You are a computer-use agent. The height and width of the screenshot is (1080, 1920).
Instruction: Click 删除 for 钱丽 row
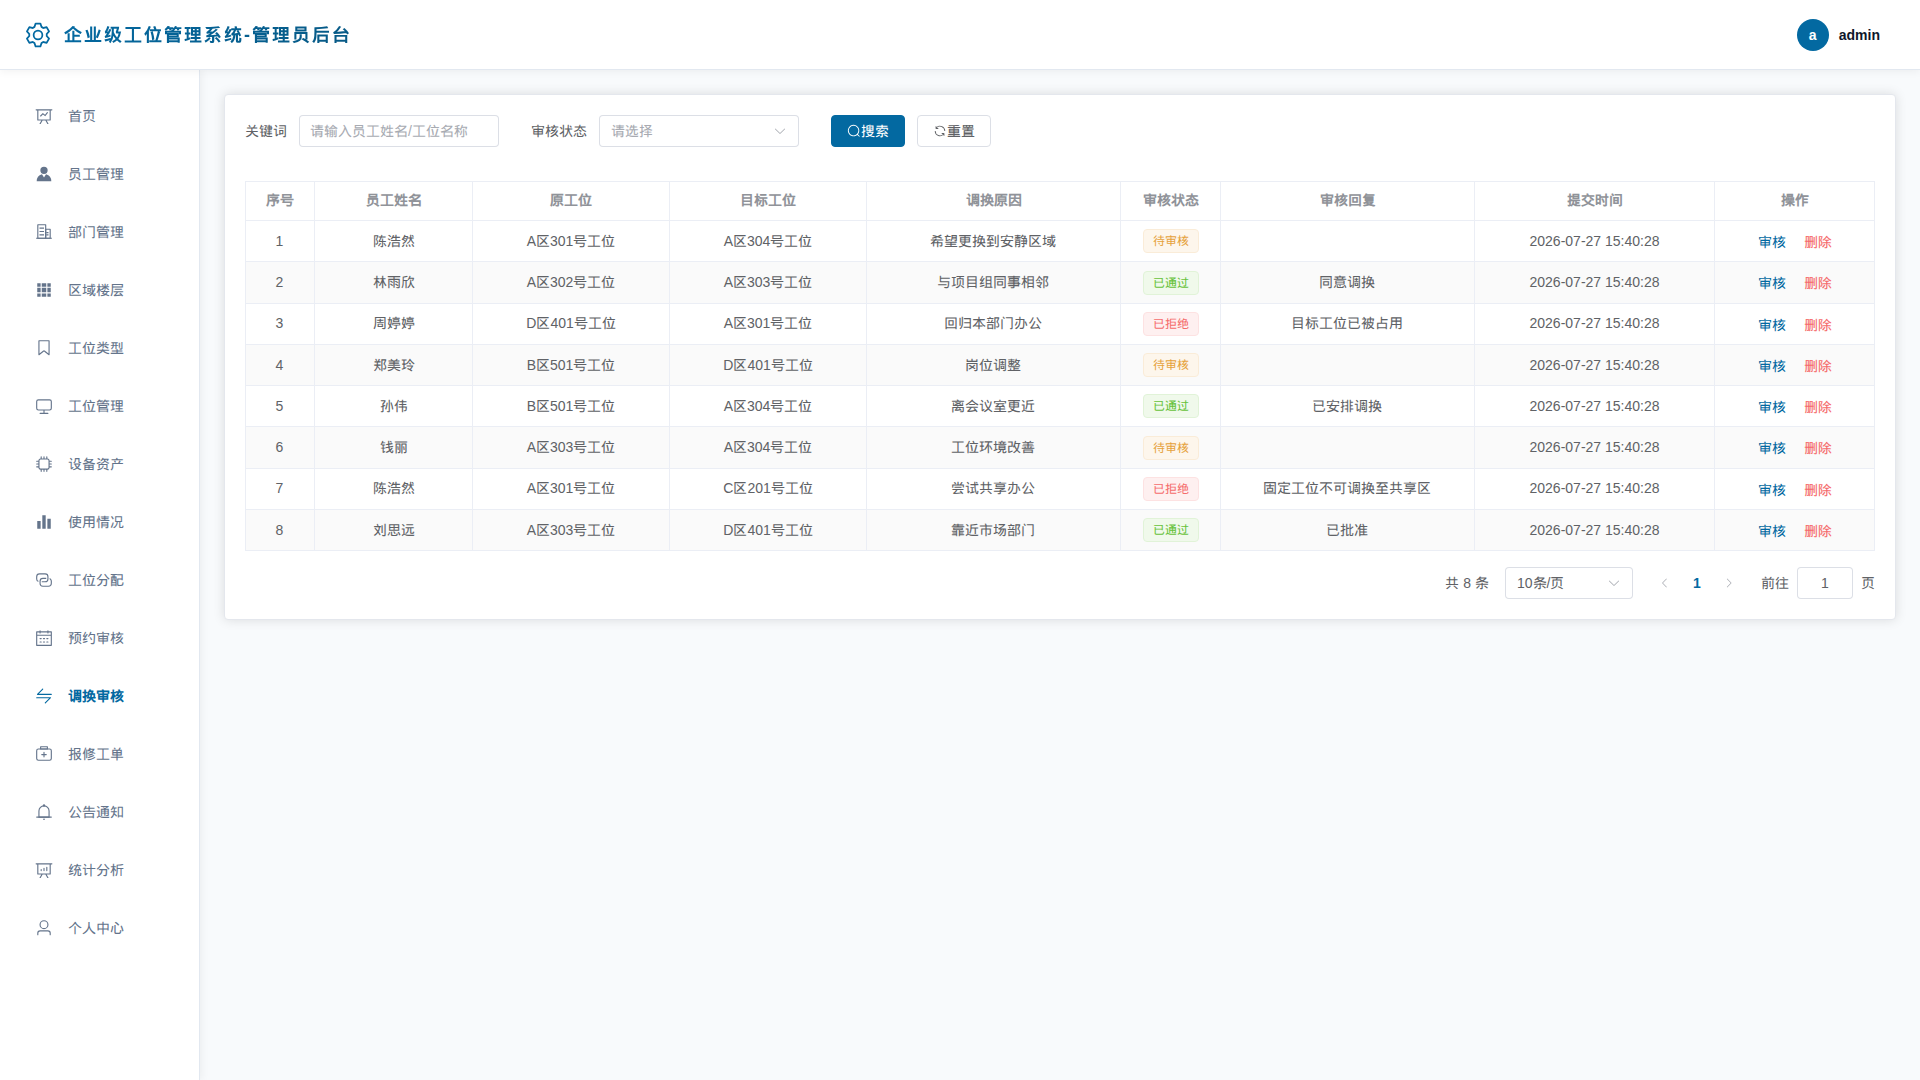(x=1817, y=448)
